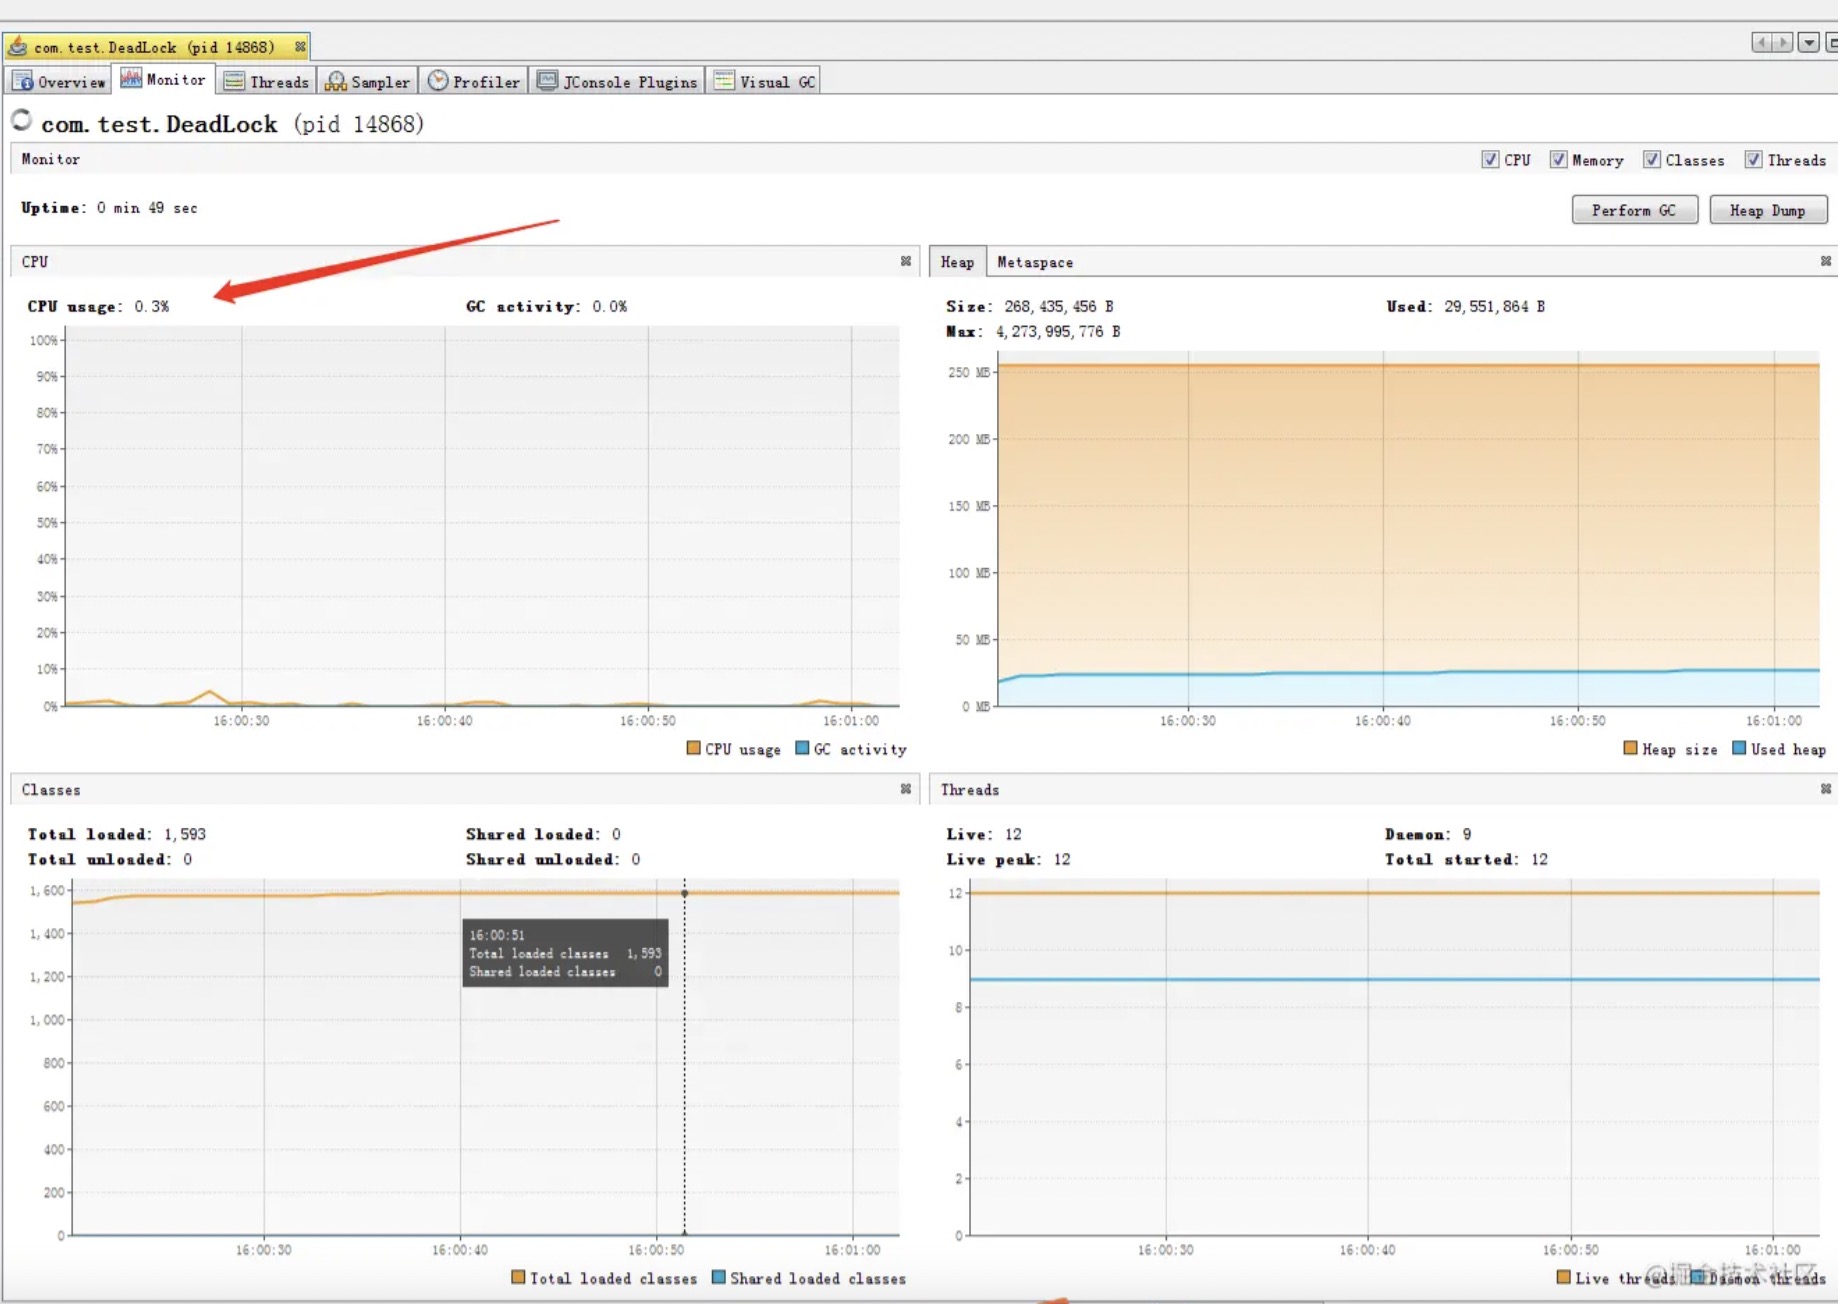Click the Overview tab icon
The height and width of the screenshot is (1304, 1838).
click(x=23, y=81)
